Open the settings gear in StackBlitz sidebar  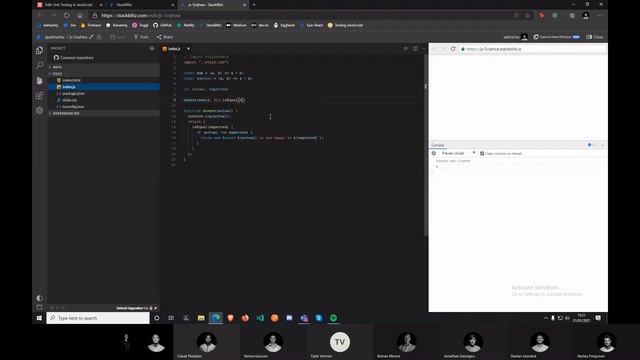click(40, 111)
